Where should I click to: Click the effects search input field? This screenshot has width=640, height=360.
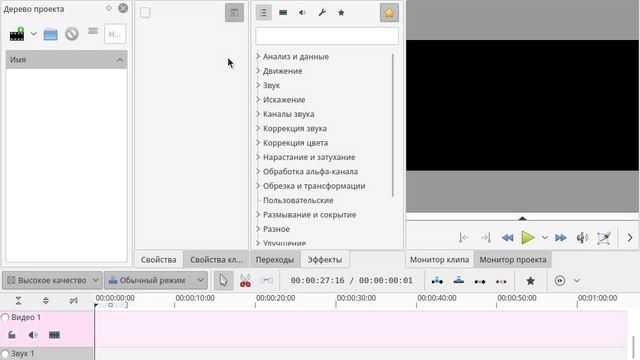click(327, 36)
